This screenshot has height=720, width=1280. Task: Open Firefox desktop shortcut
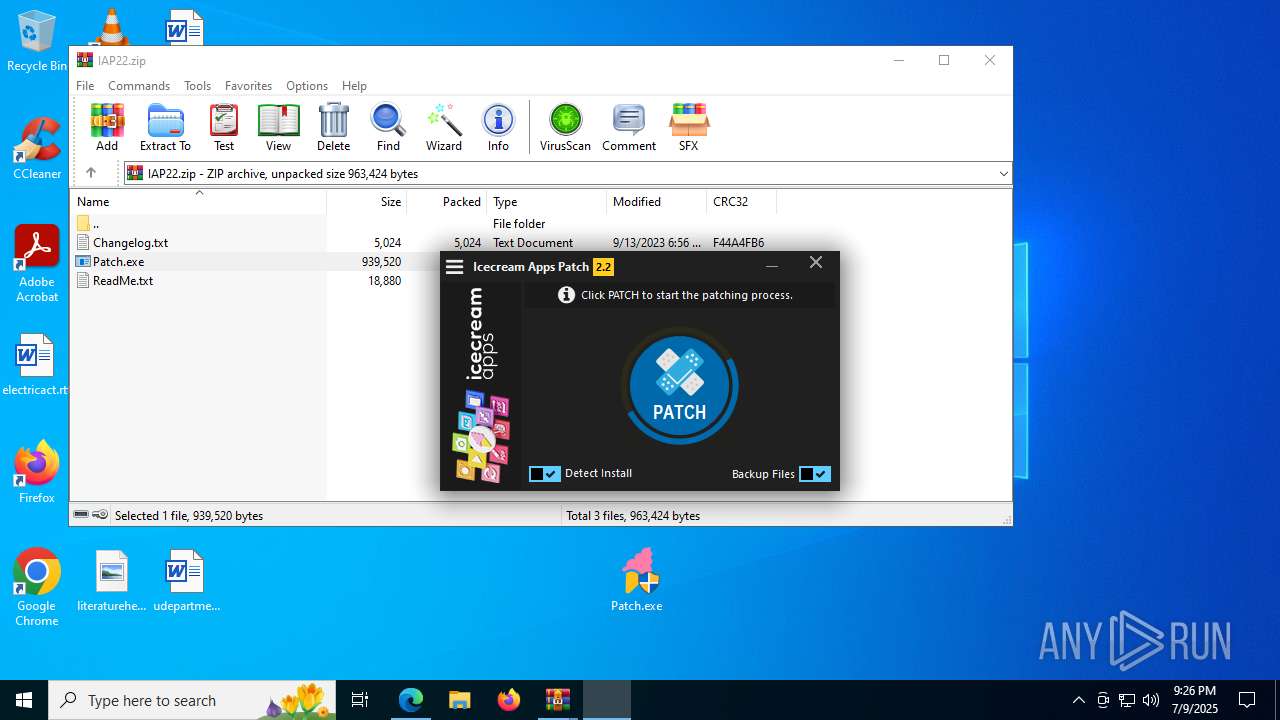[37, 472]
